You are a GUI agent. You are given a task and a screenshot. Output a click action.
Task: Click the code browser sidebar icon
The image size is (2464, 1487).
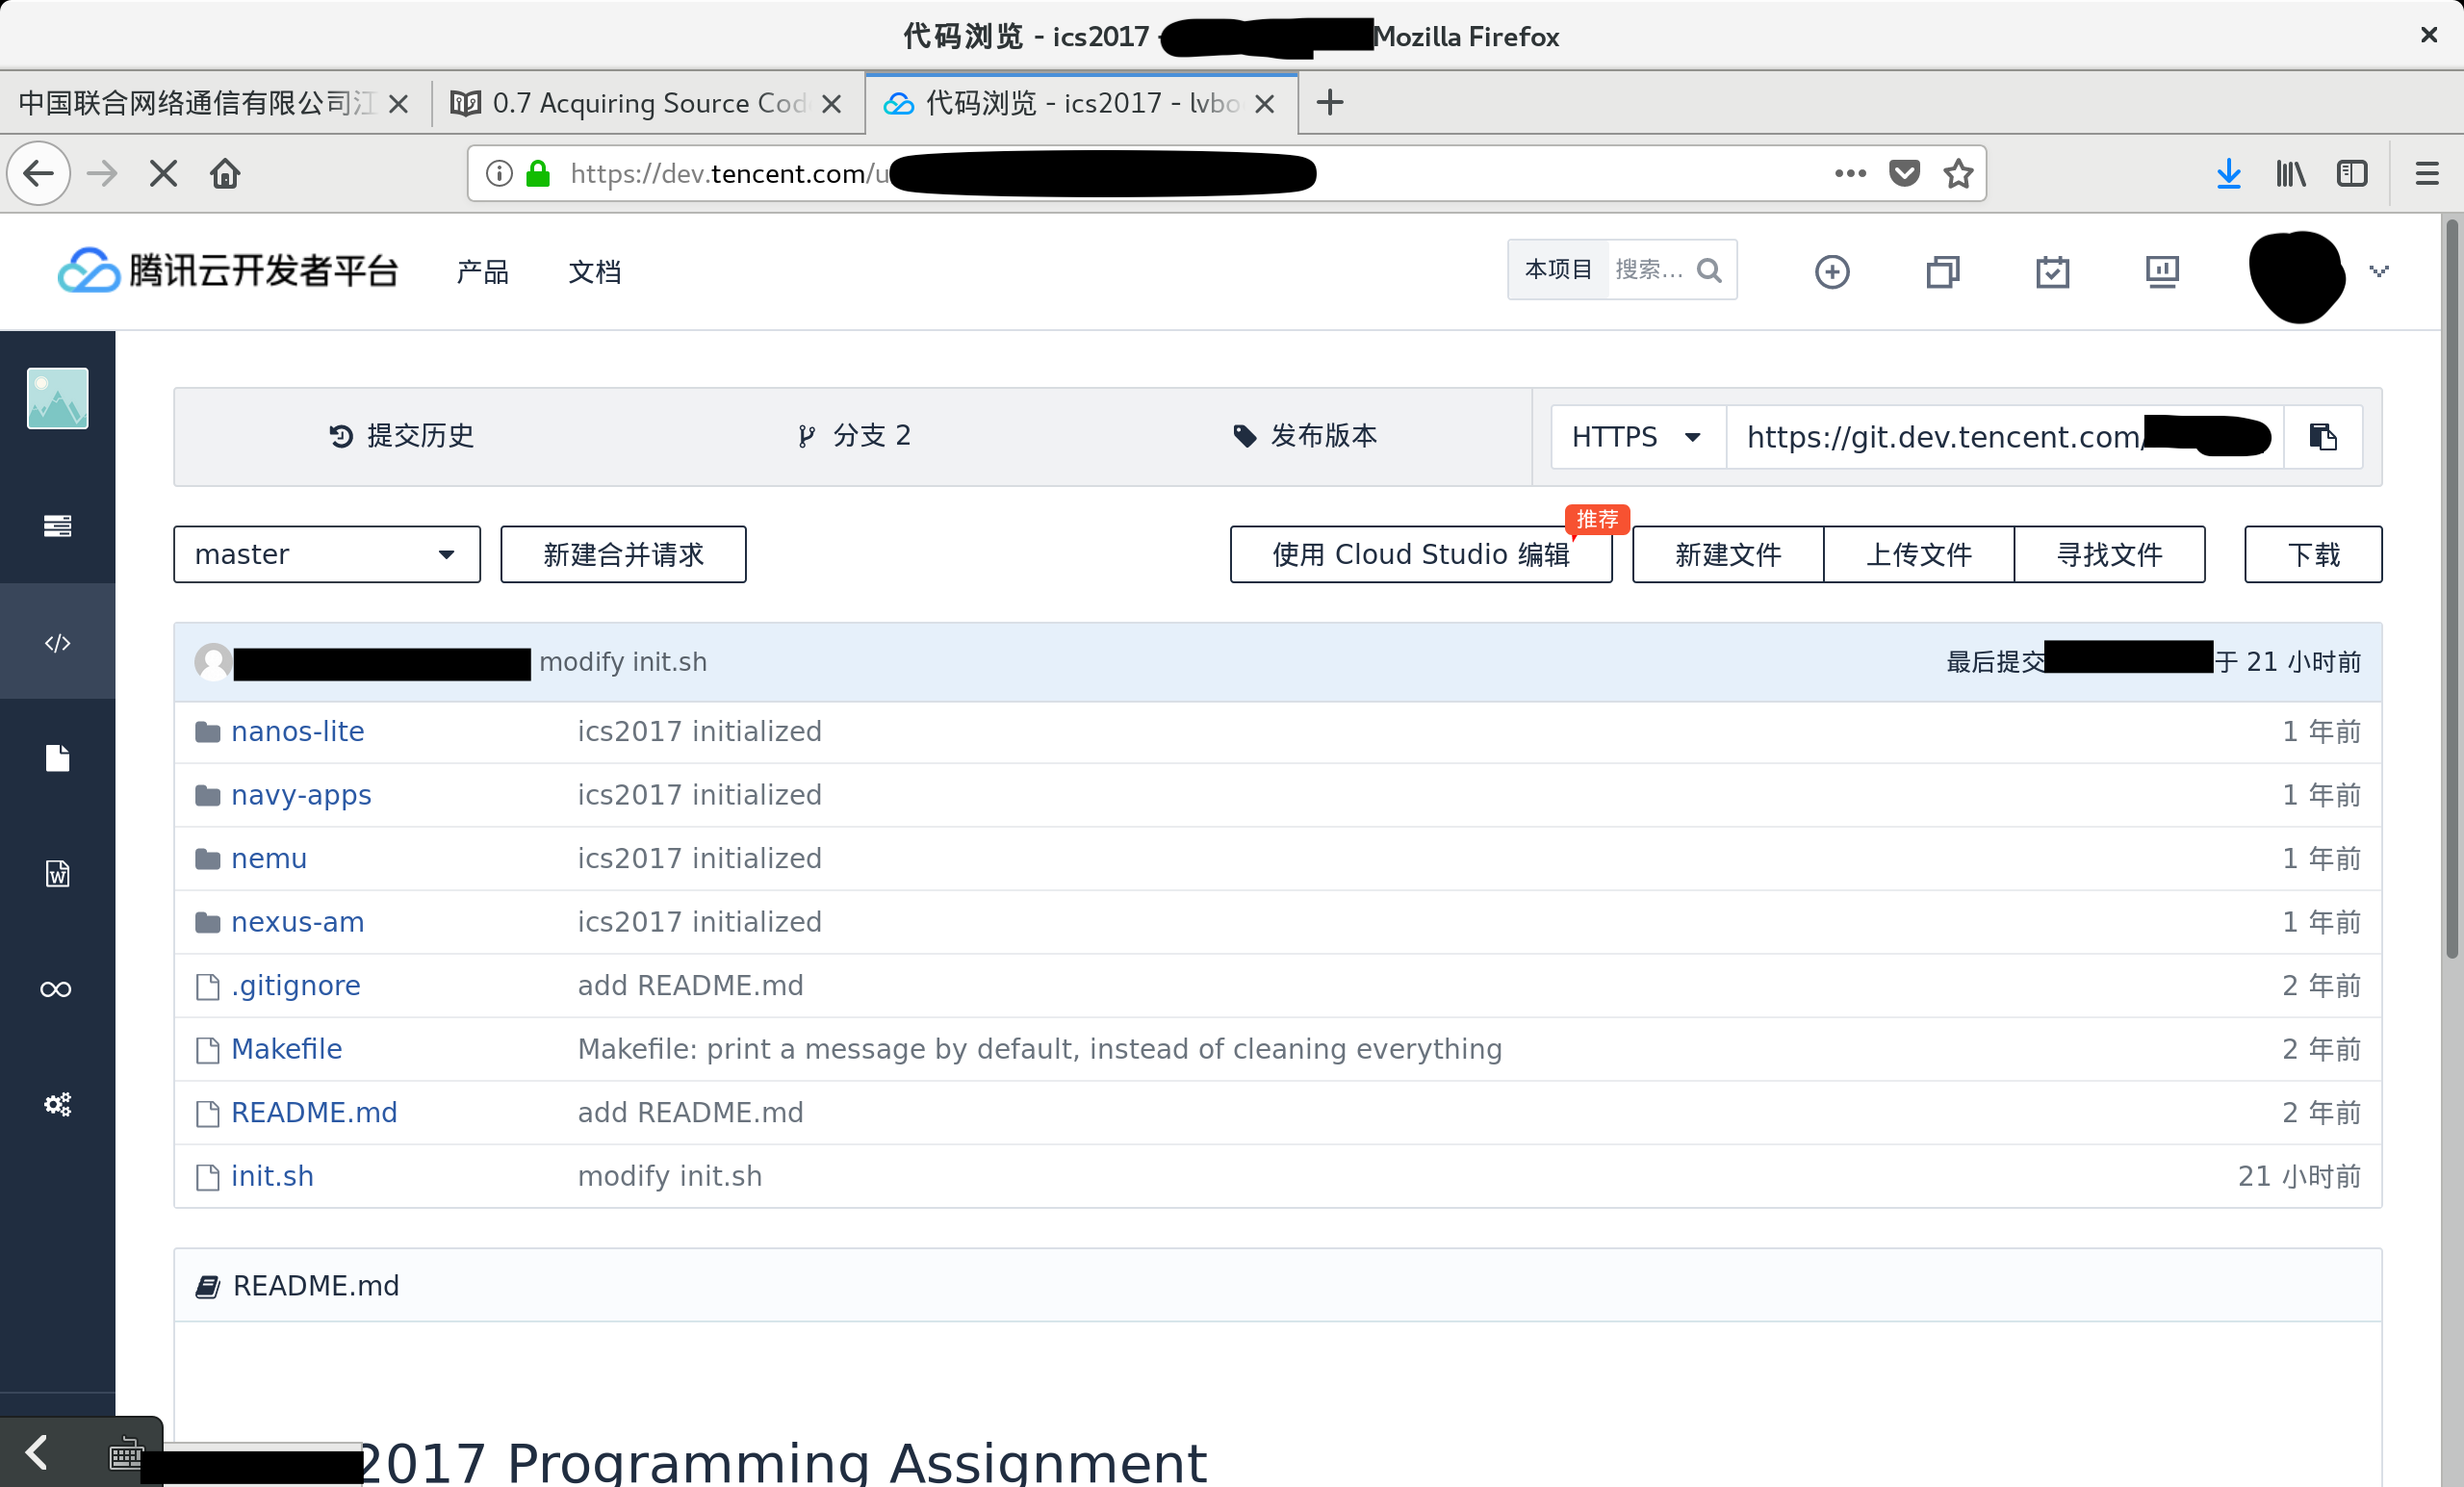click(x=57, y=642)
